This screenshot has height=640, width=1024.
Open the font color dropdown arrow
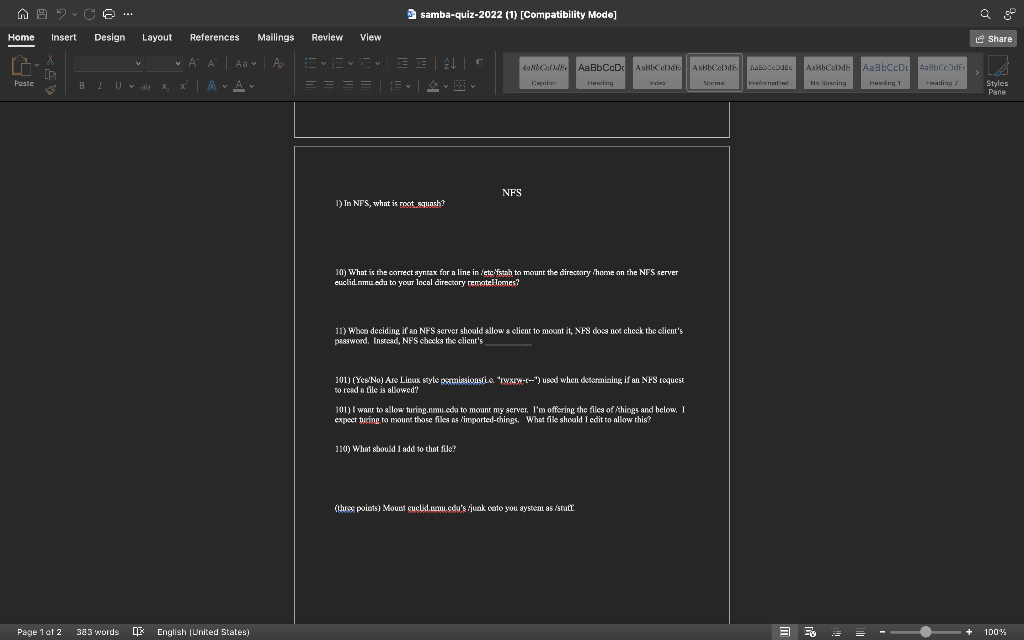click(251, 85)
